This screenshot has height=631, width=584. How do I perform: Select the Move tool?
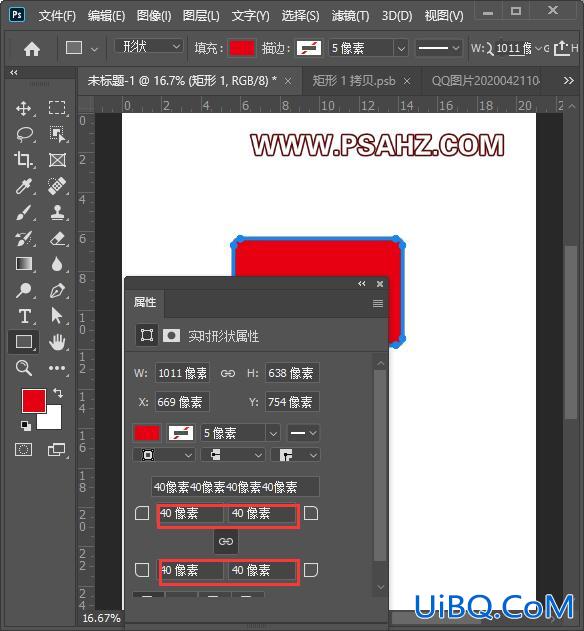tap(23, 108)
